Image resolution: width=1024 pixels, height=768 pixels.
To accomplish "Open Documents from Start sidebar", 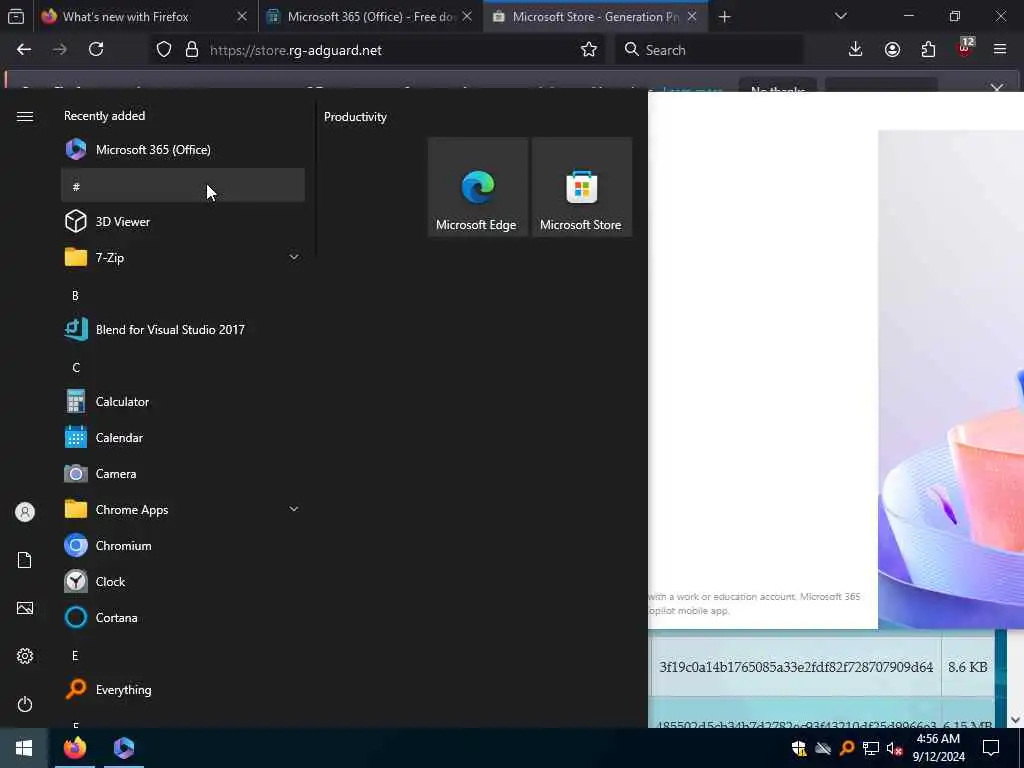I will 25,560.
